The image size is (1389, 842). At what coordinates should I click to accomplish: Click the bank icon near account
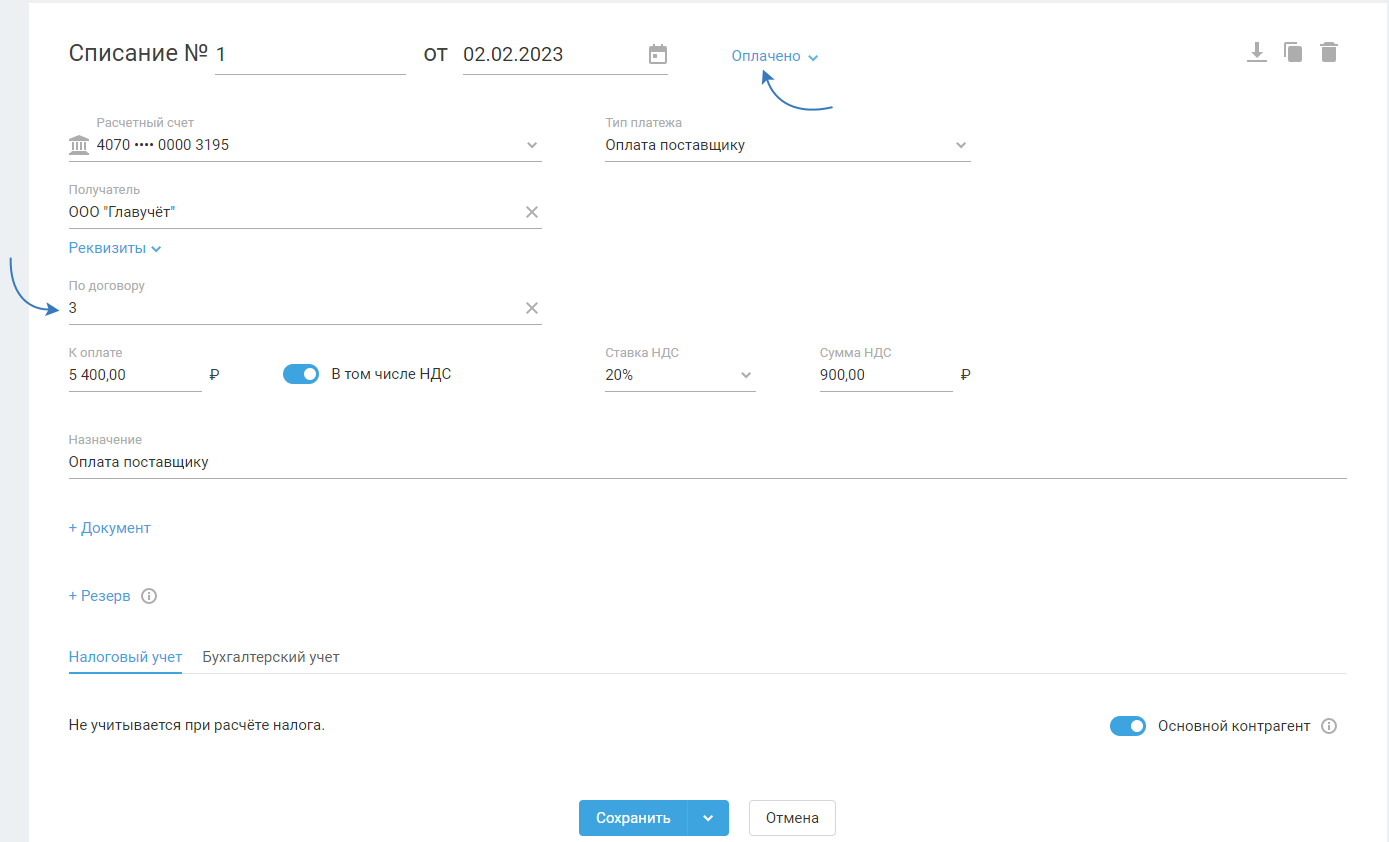(x=78, y=145)
